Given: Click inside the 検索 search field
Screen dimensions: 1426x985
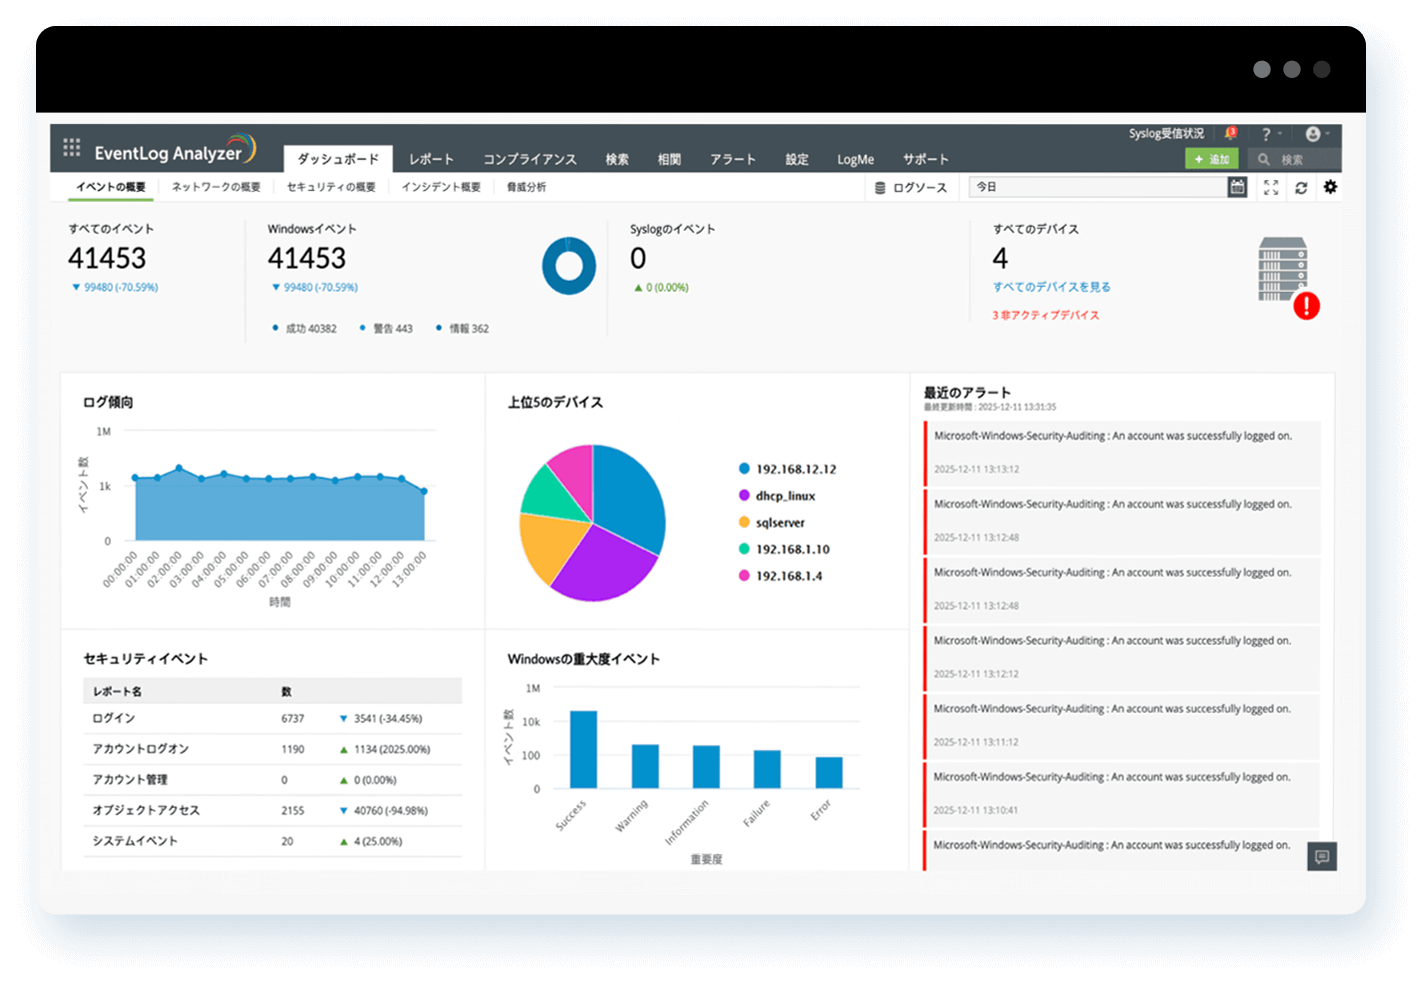Looking at the screenshot, I should click(1295, 158).
